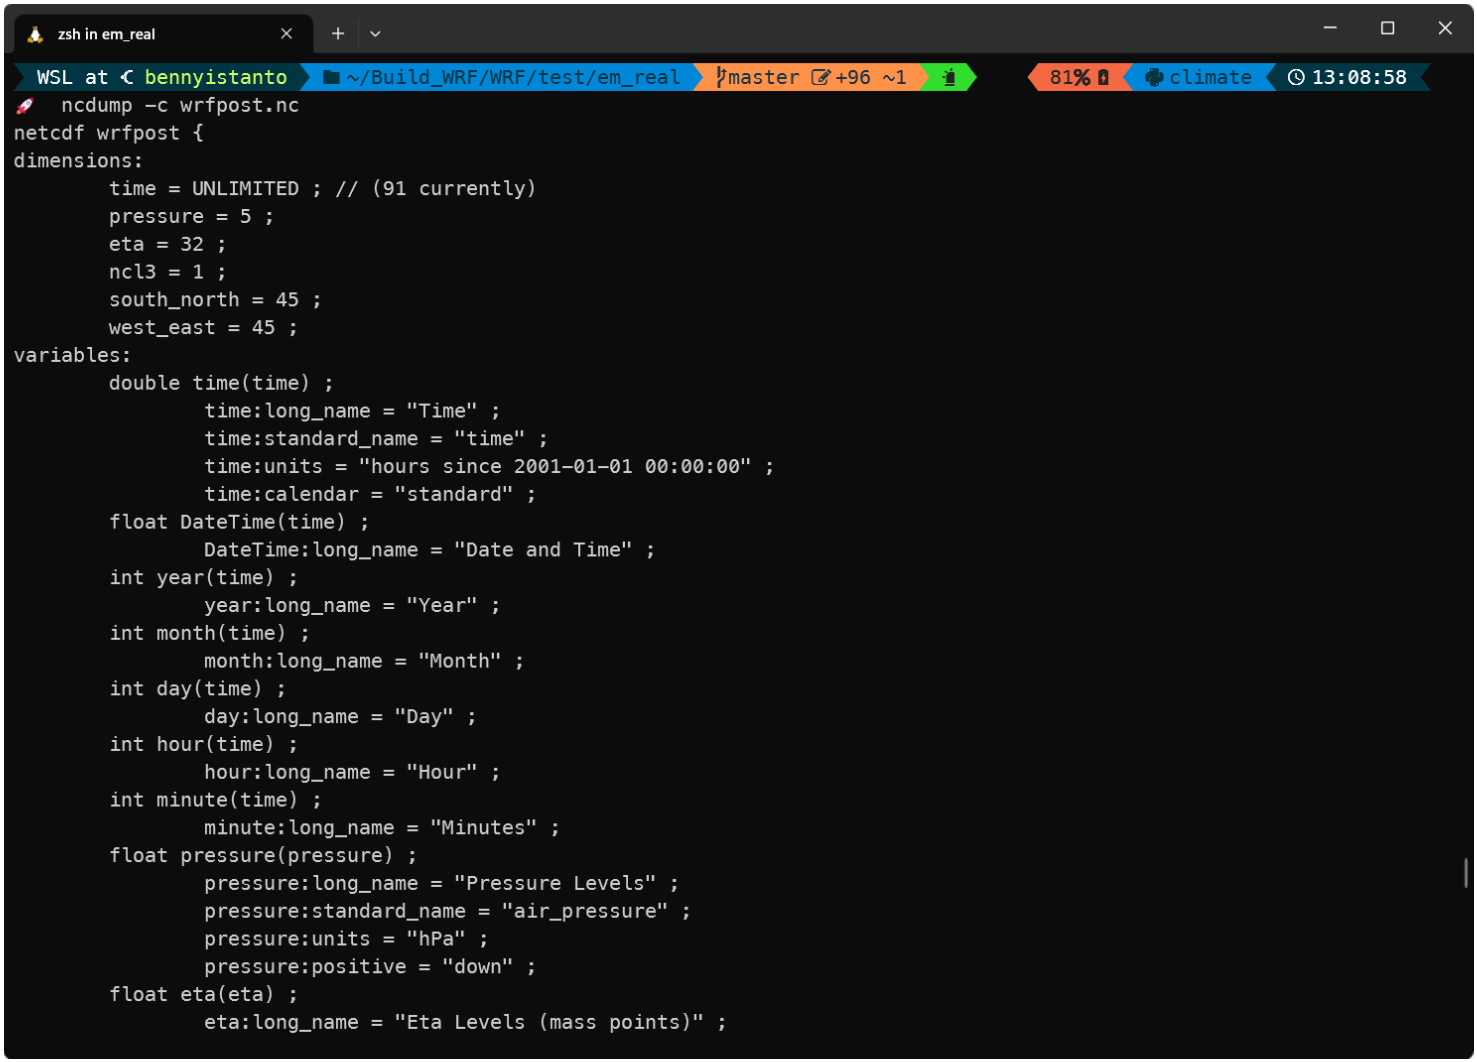Click the folder icon before the em_real path

[330, 77]
